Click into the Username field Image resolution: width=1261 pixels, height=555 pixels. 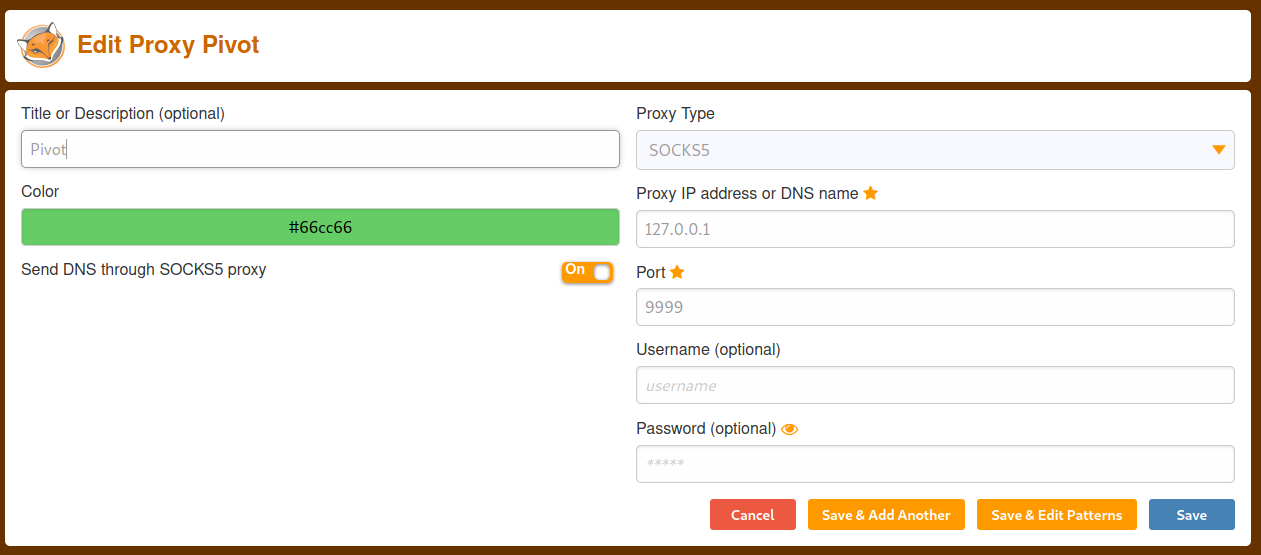coord(935,385)
